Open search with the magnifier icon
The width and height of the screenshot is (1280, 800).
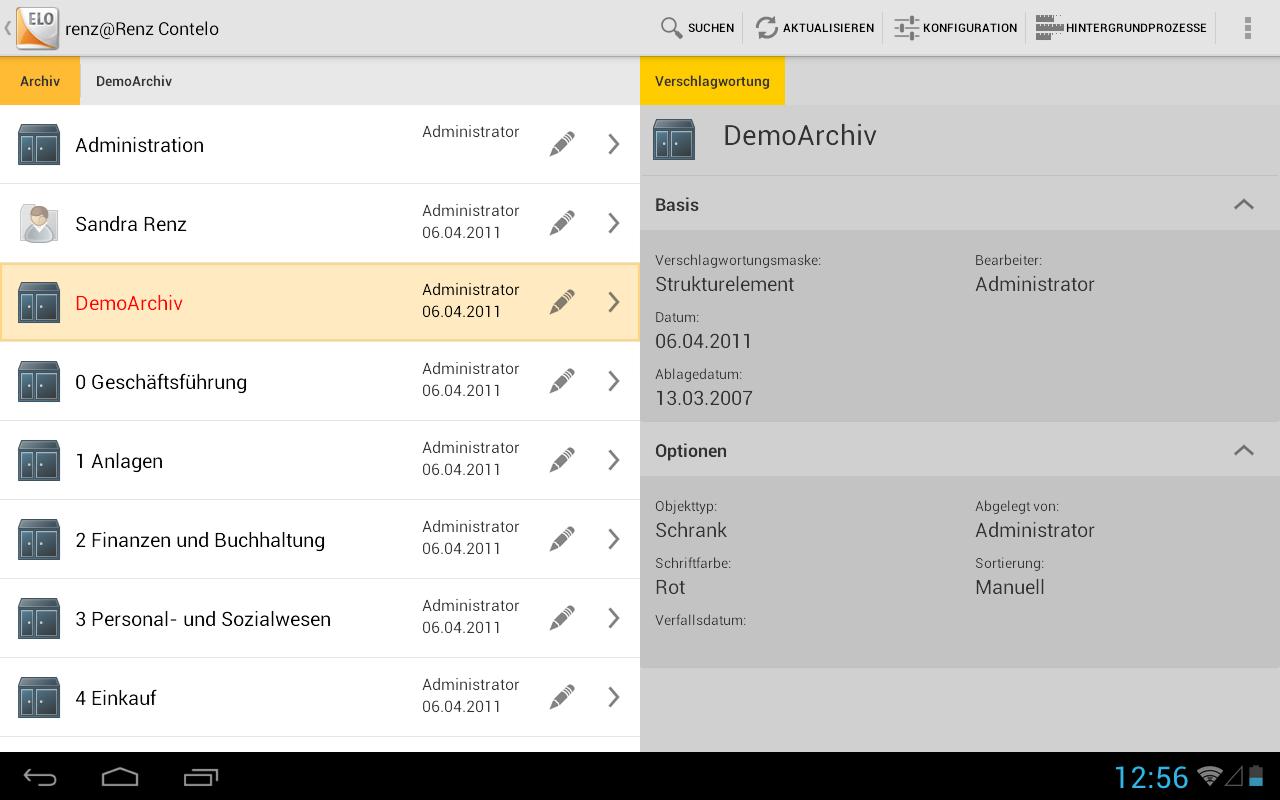[x=672, y=28]
